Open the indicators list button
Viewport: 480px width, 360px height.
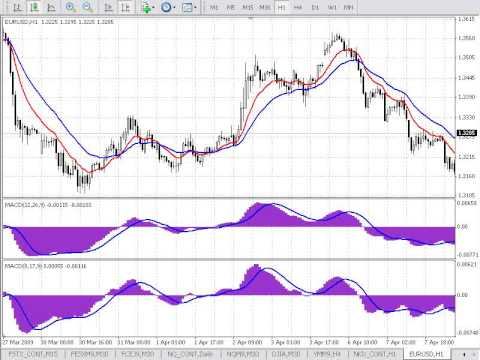point(146,7)
